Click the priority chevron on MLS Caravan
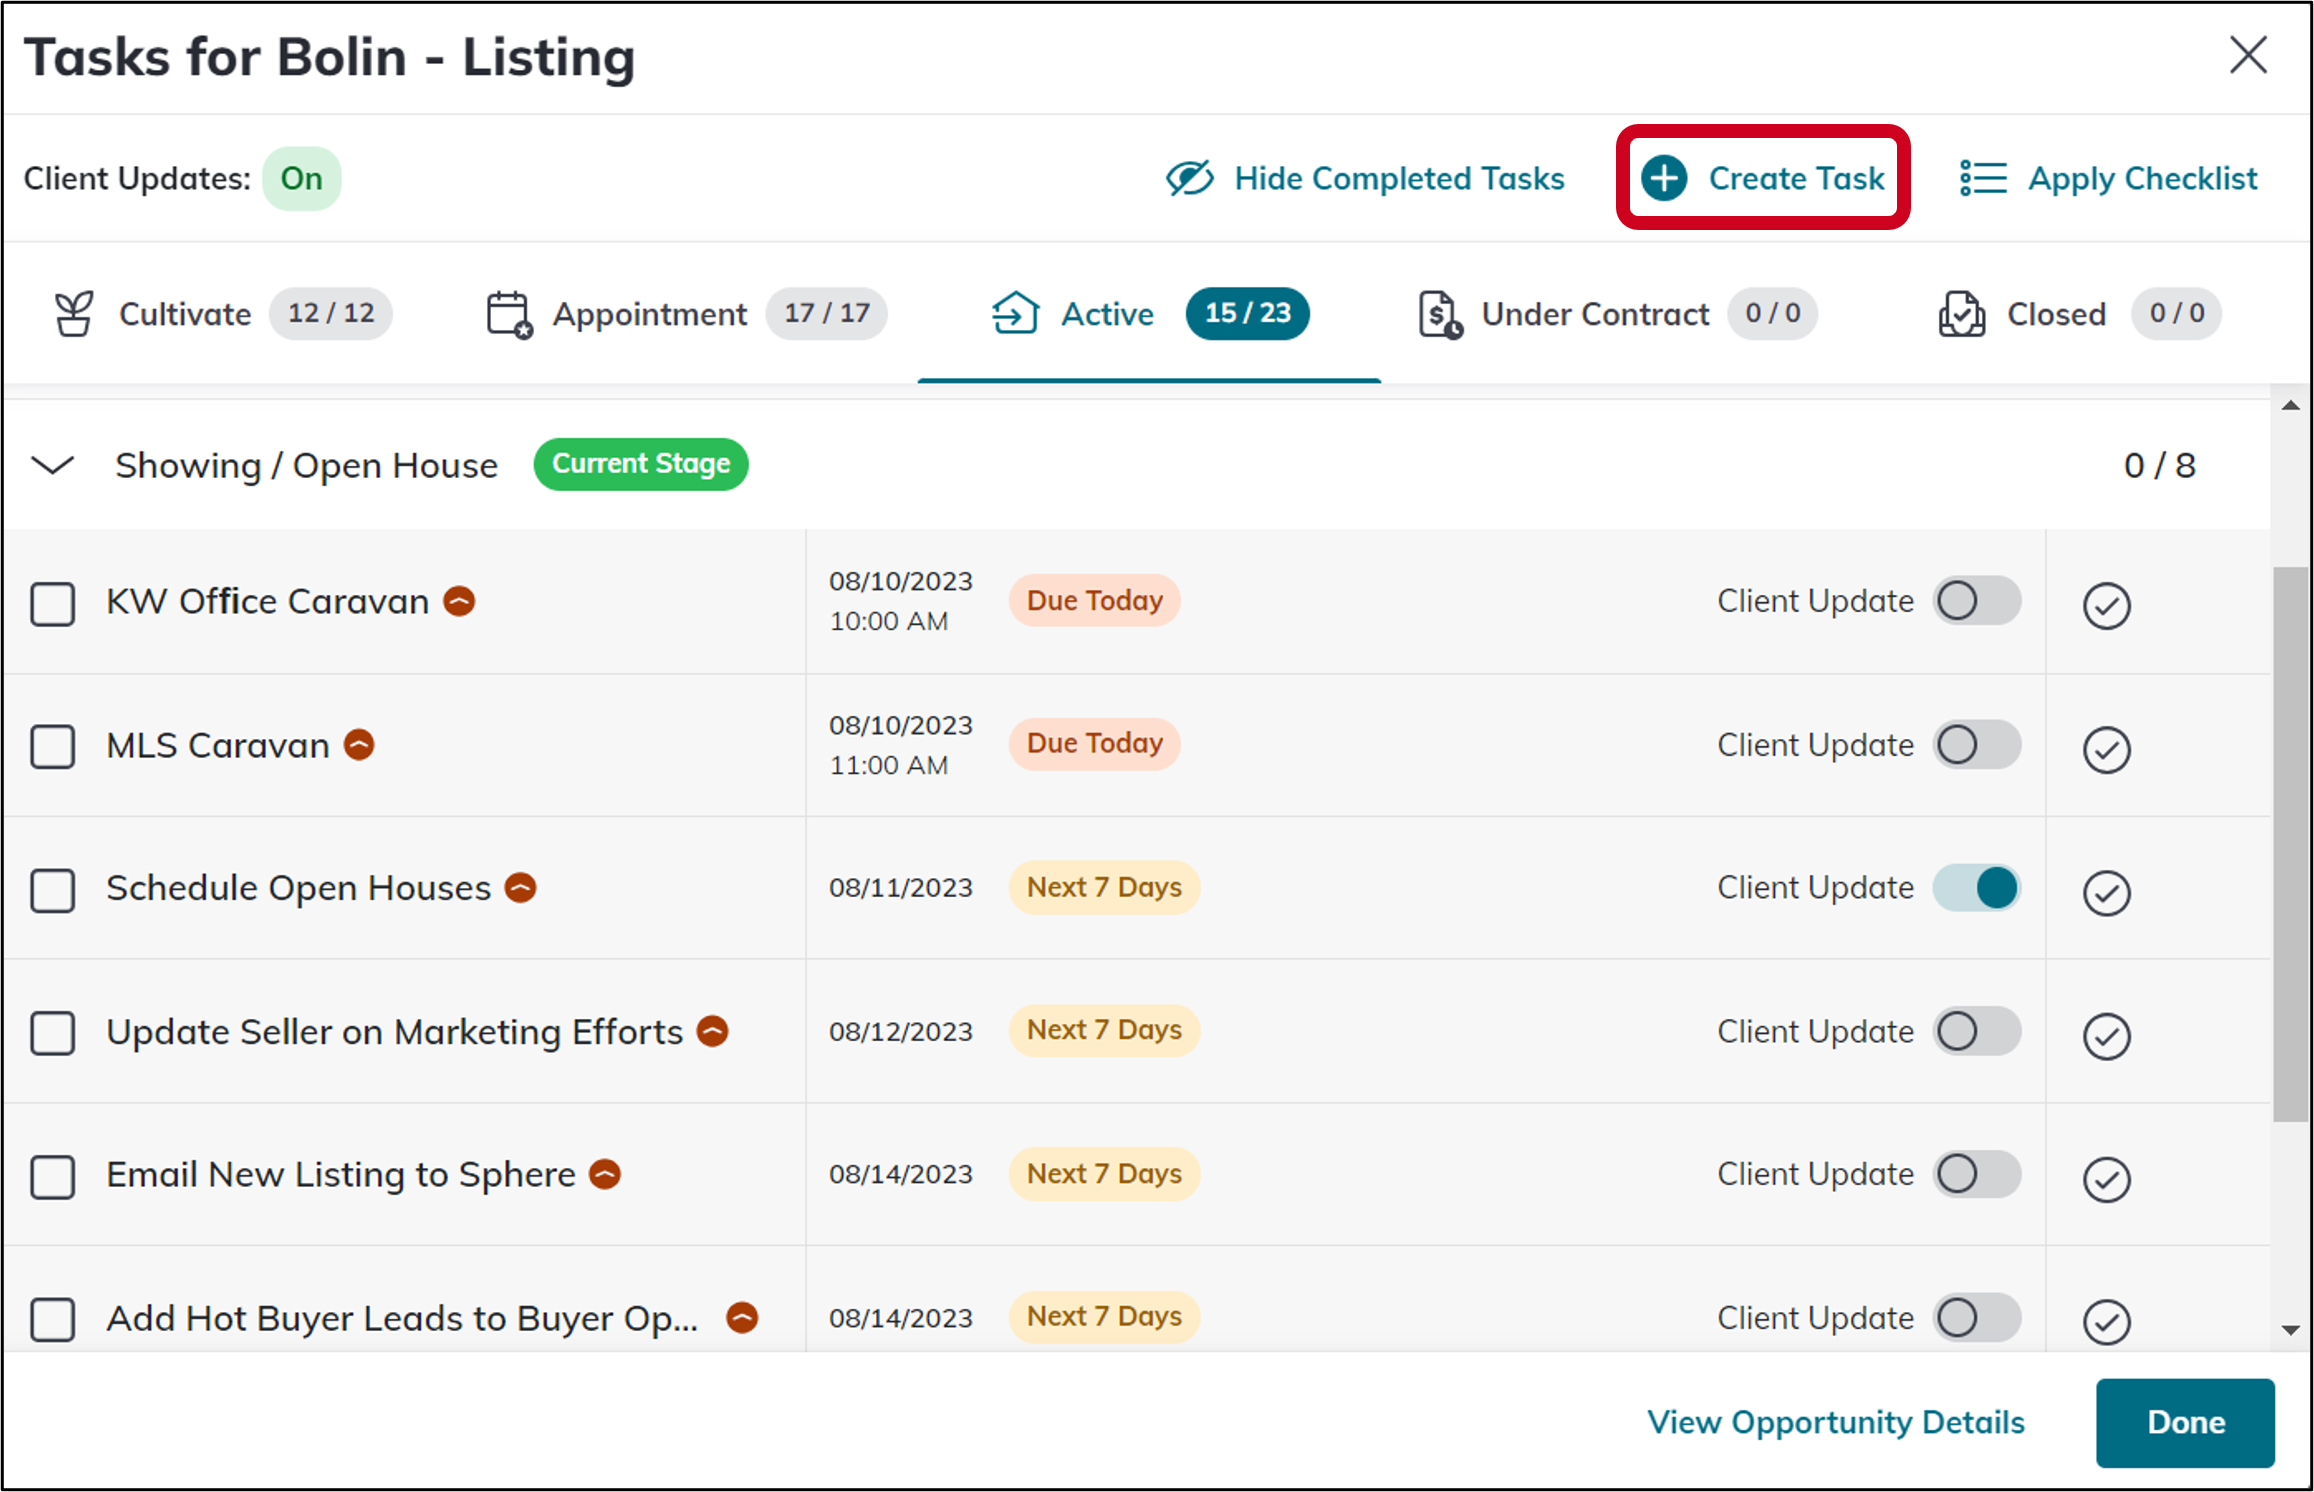The width and height of the screenshot is (2314, 1492). coord(359,744)
